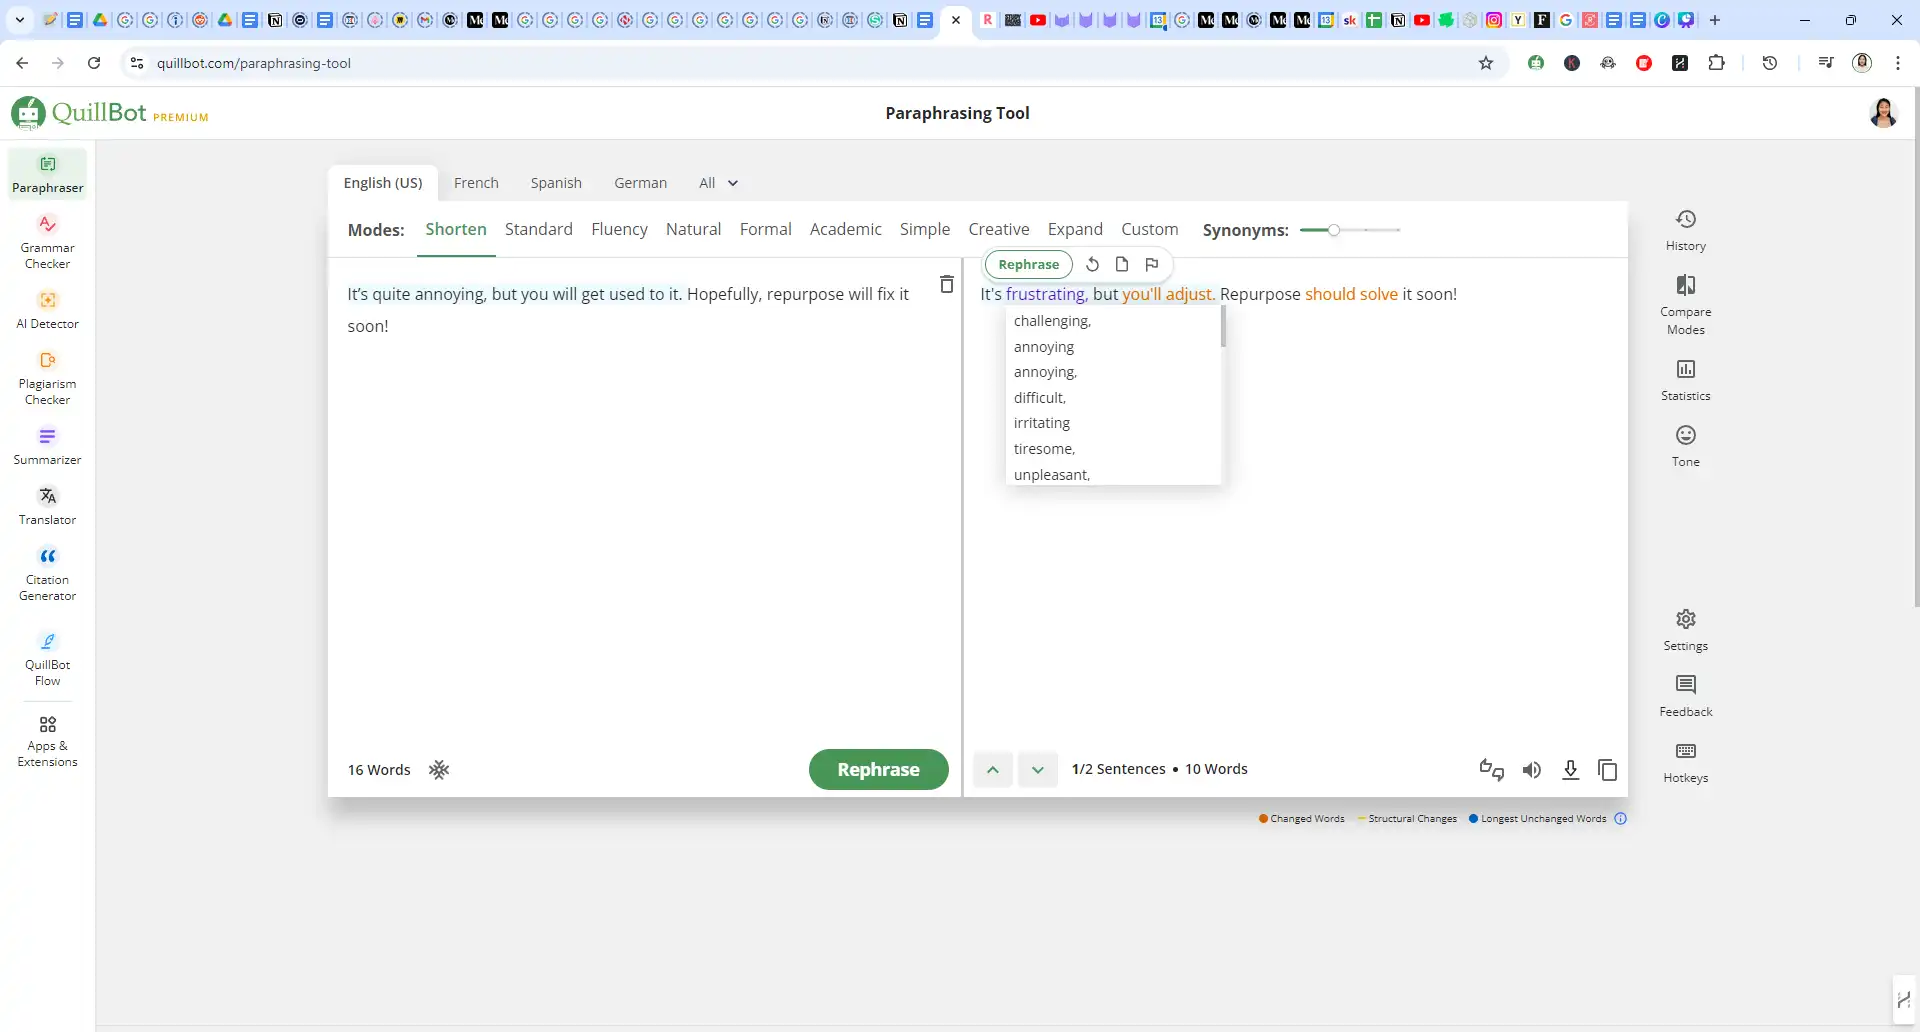Click the freeze words snowflake icon
This screenshot has height=1032, width=1920.
(439, 769)
